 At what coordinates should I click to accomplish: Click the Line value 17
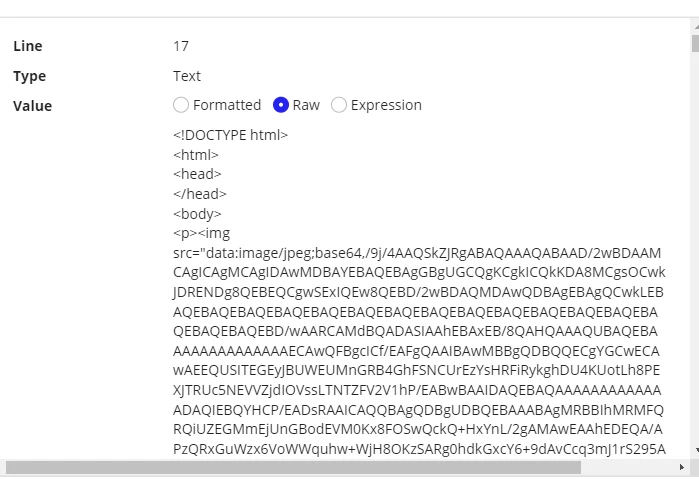(181, 46)
